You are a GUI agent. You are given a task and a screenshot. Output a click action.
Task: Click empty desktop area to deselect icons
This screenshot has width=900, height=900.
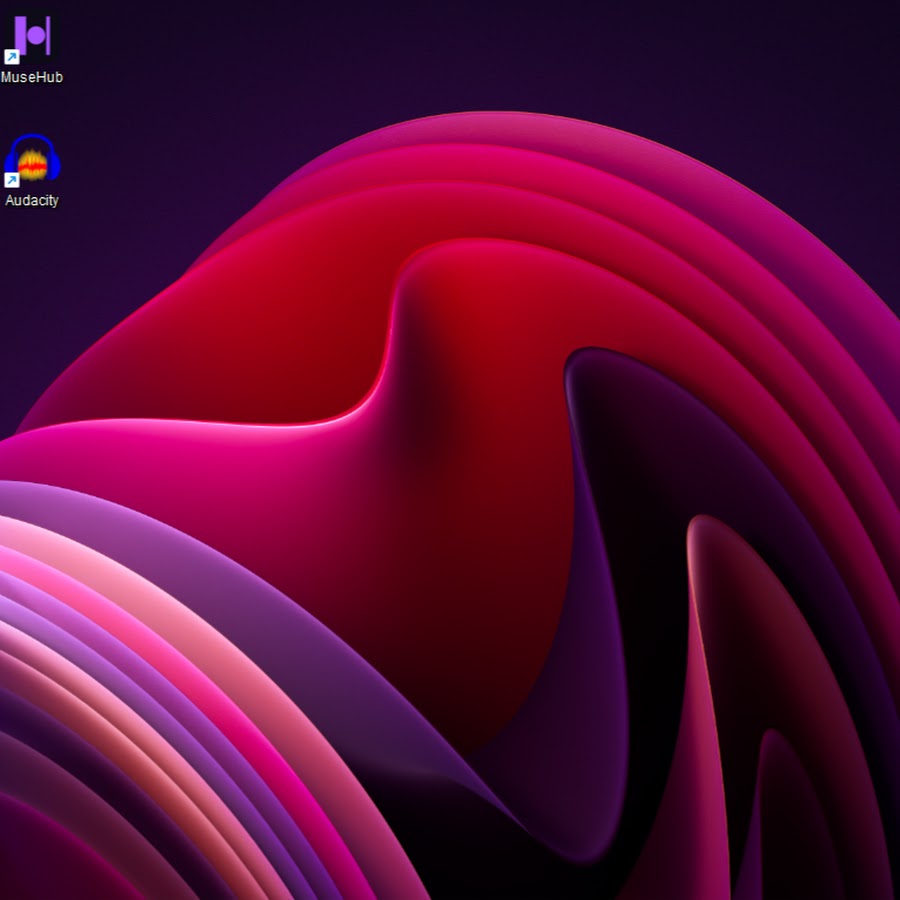[300, 60]
